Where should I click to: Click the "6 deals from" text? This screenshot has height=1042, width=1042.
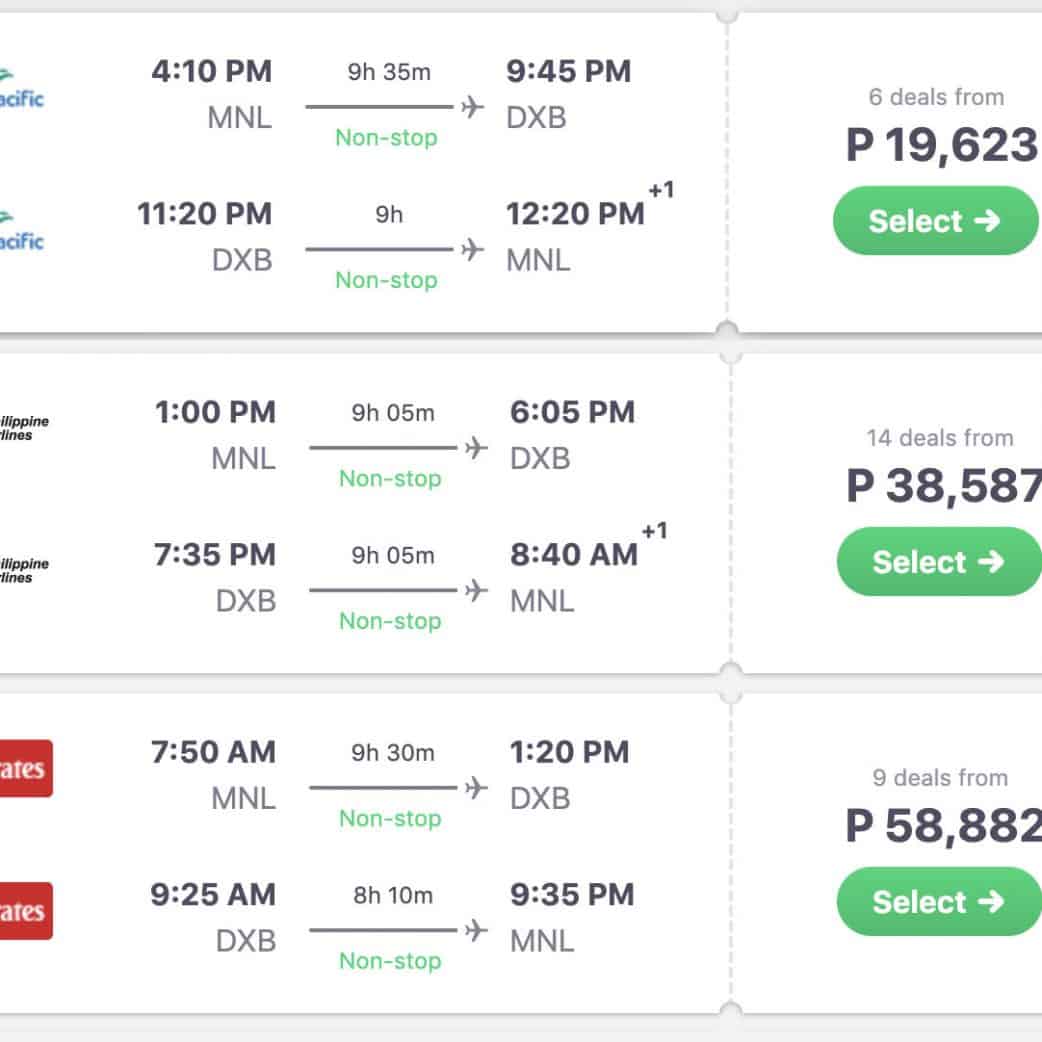click(936, 97)
